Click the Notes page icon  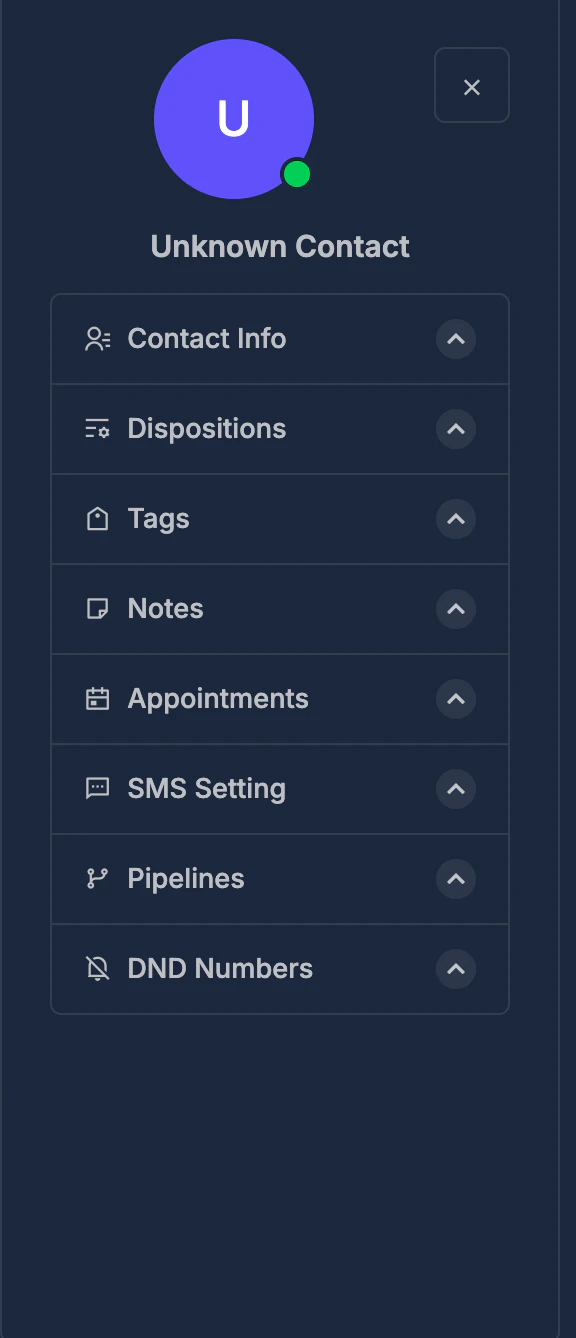[x=97, y=609]
